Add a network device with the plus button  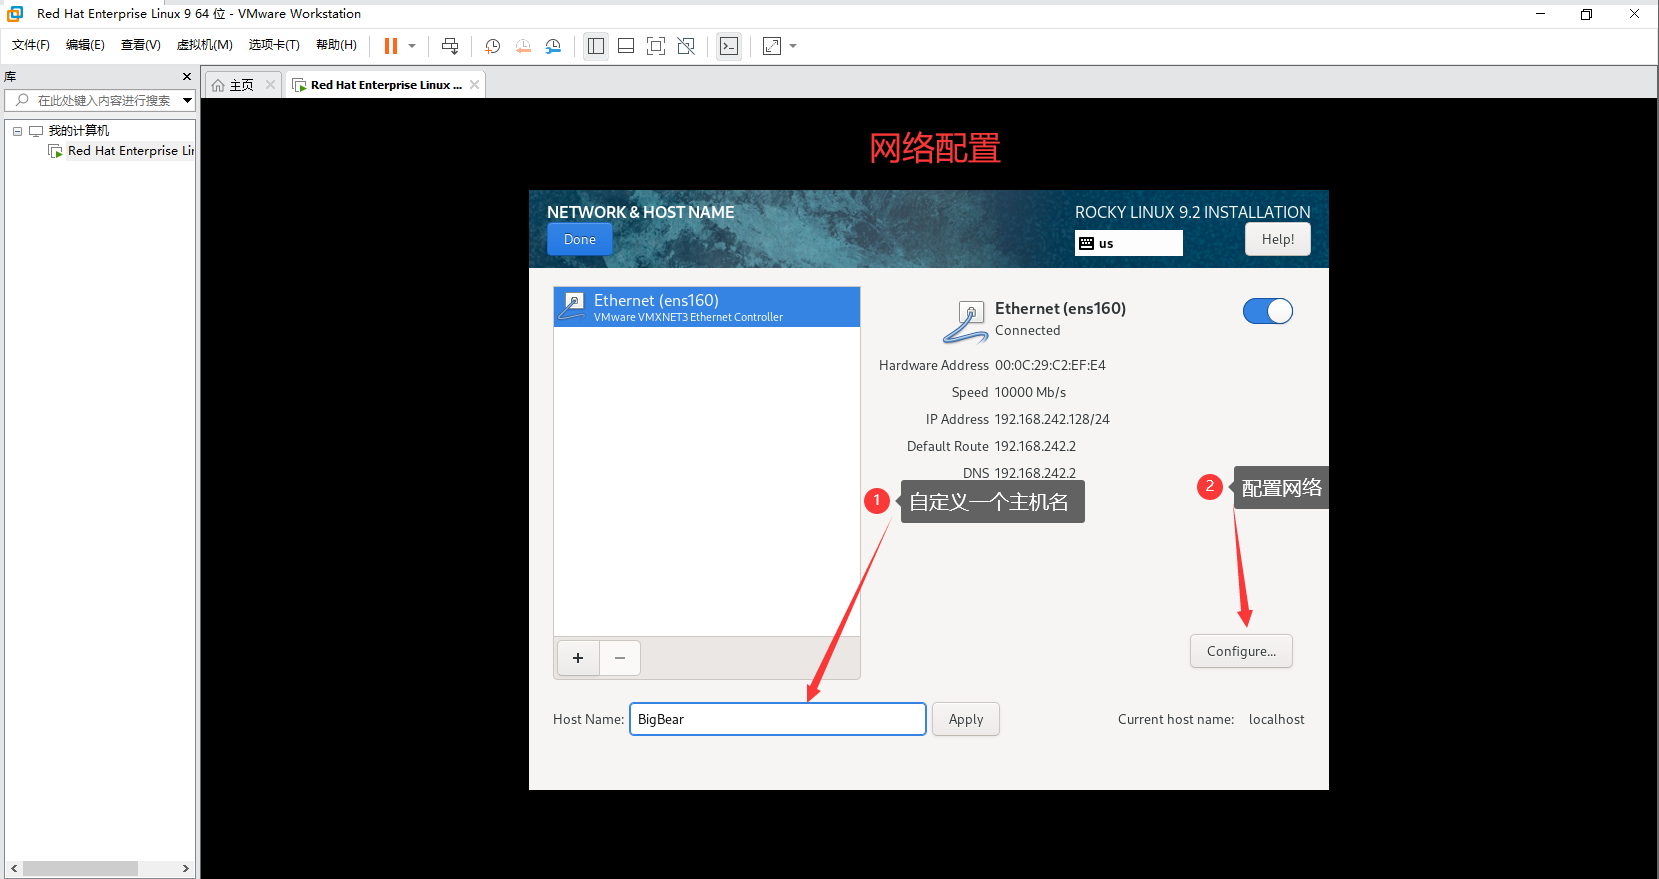point(578,658)
